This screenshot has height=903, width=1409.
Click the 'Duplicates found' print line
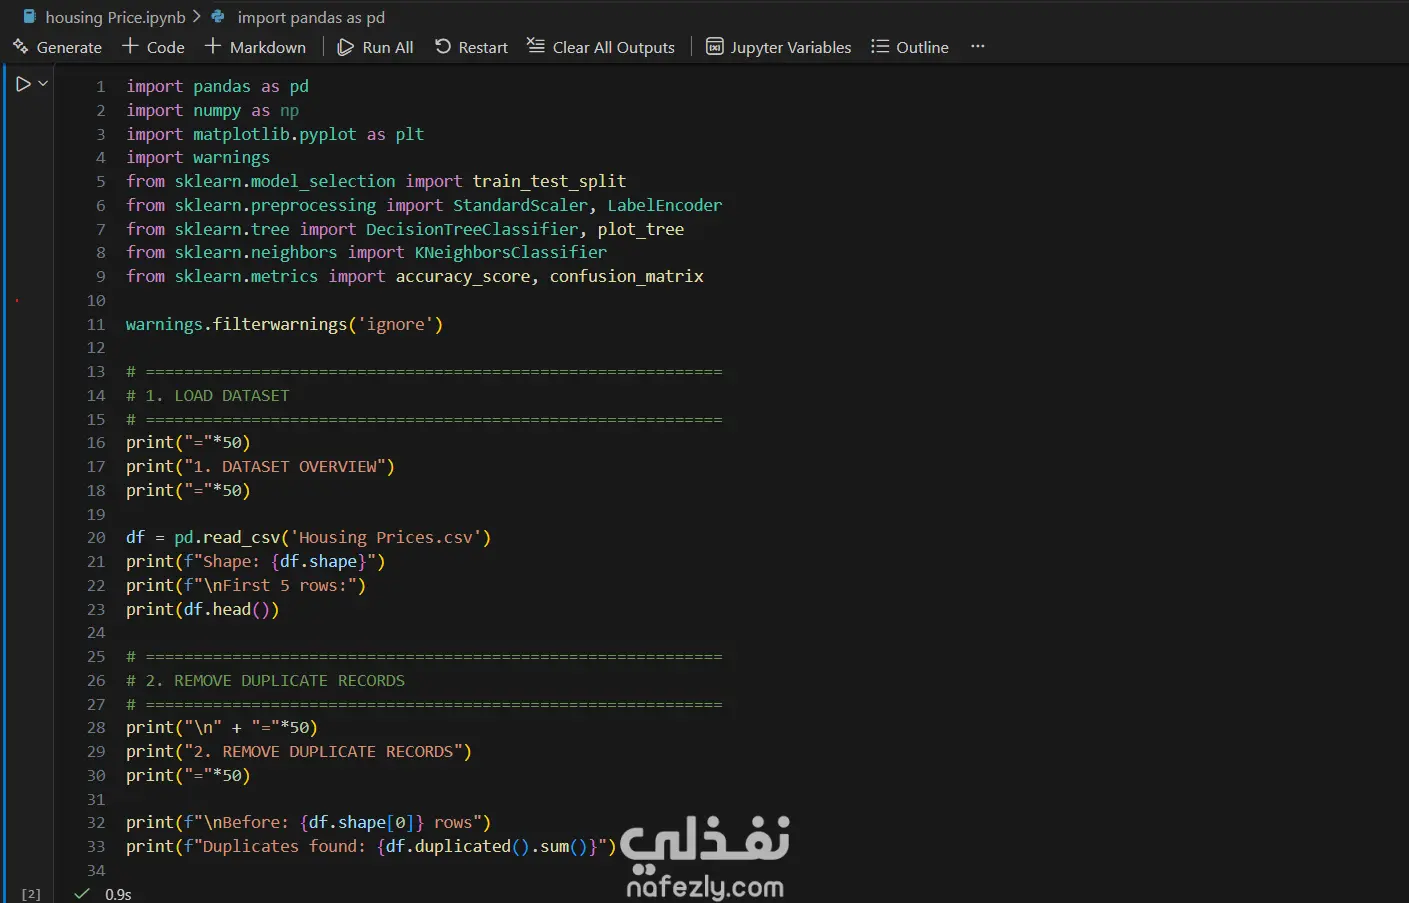tap(371, 846)
